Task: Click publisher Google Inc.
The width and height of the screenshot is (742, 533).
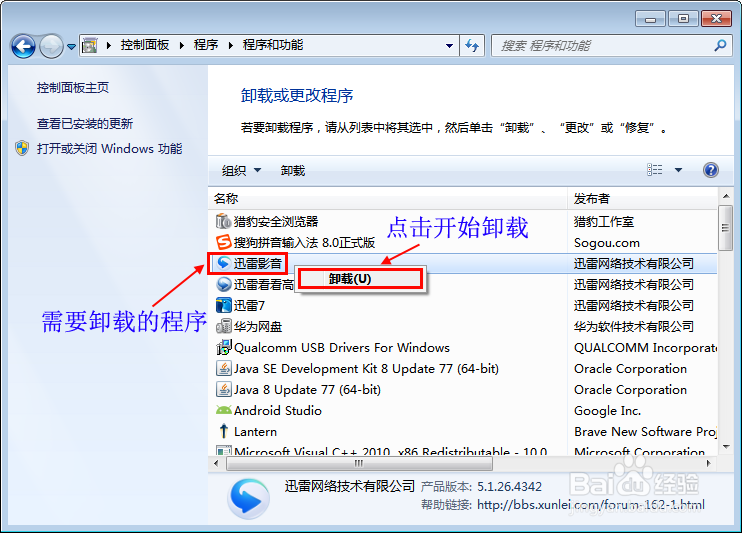Action: (x=608, y=411)
